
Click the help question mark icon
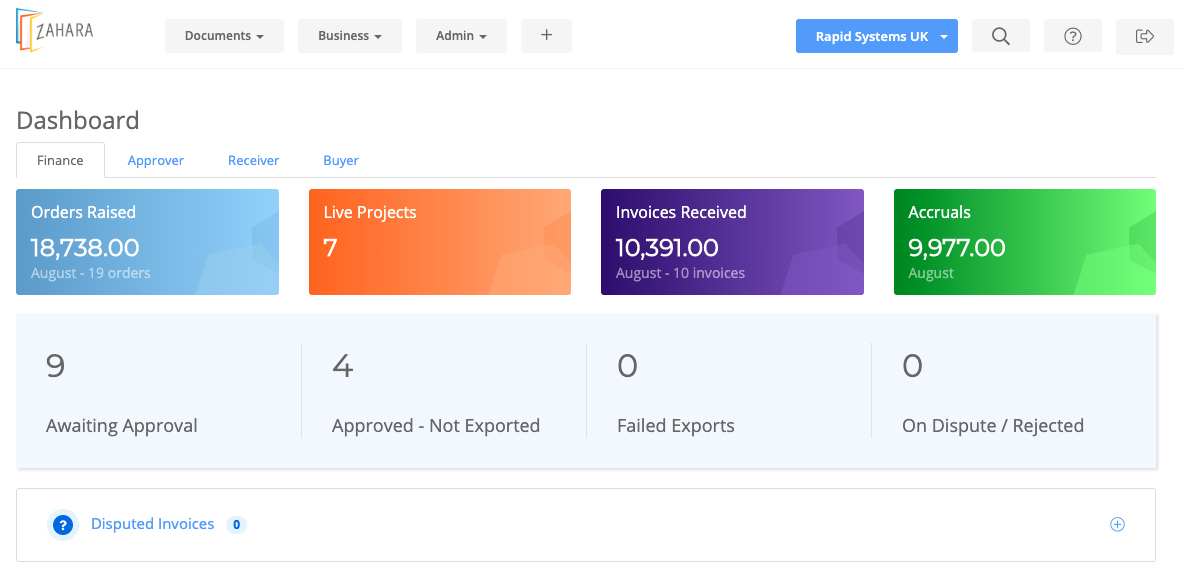1073,36
